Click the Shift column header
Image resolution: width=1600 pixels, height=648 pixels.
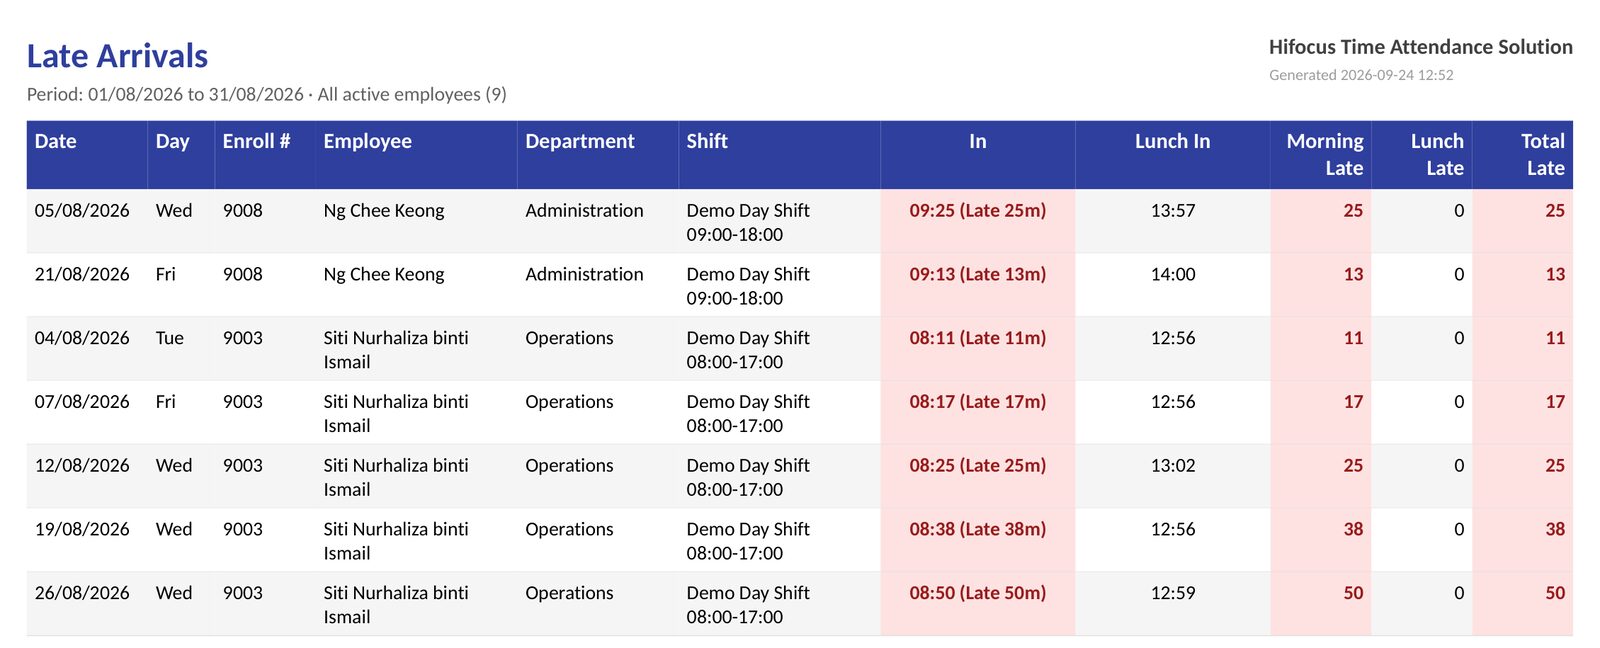point(779,155)
